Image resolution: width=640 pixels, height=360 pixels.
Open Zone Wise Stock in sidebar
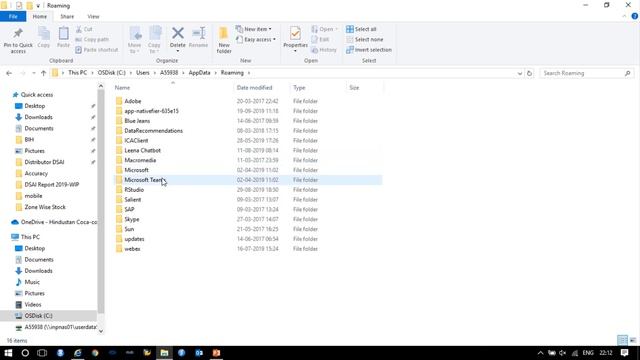tap(45, 207)
